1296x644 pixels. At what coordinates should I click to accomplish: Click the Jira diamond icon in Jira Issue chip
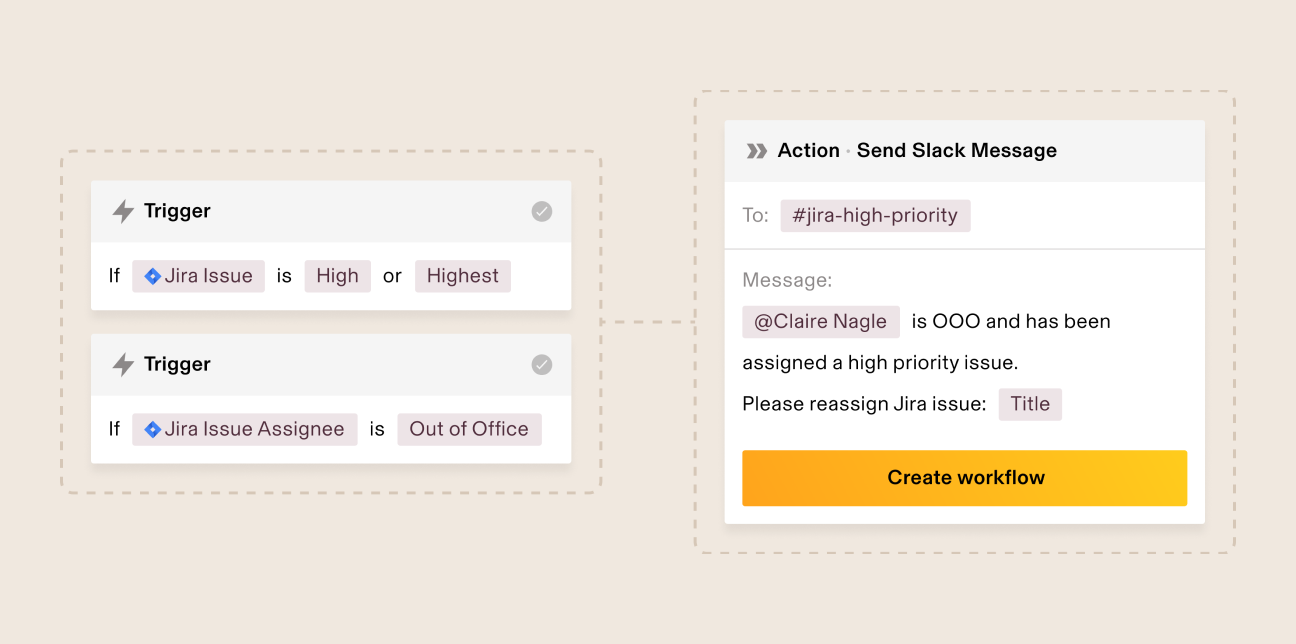pos(153,277)
